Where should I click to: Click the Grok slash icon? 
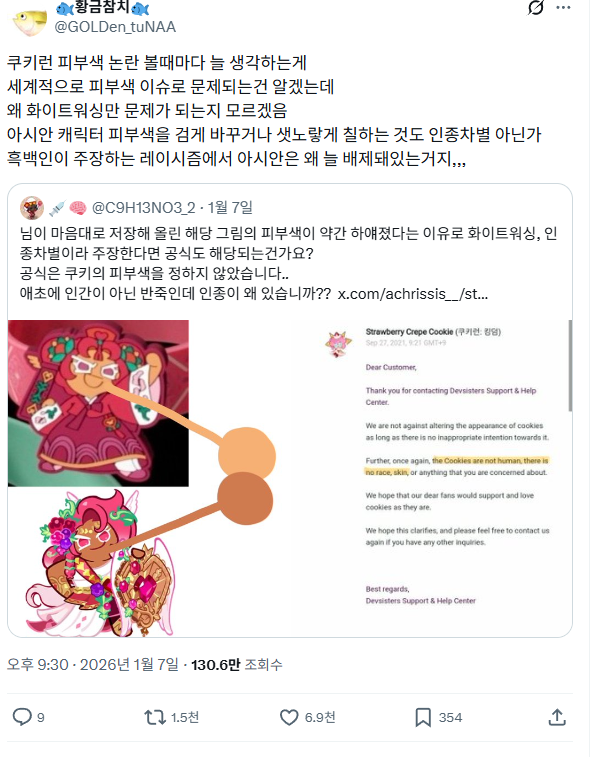535,8
